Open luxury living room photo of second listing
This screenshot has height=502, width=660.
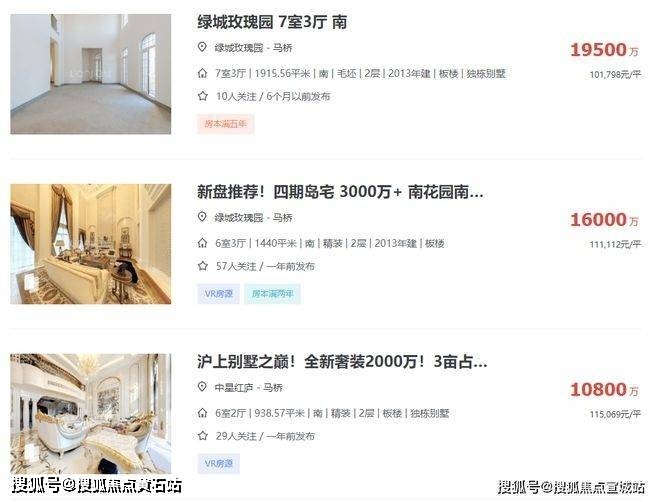(90, 244)
